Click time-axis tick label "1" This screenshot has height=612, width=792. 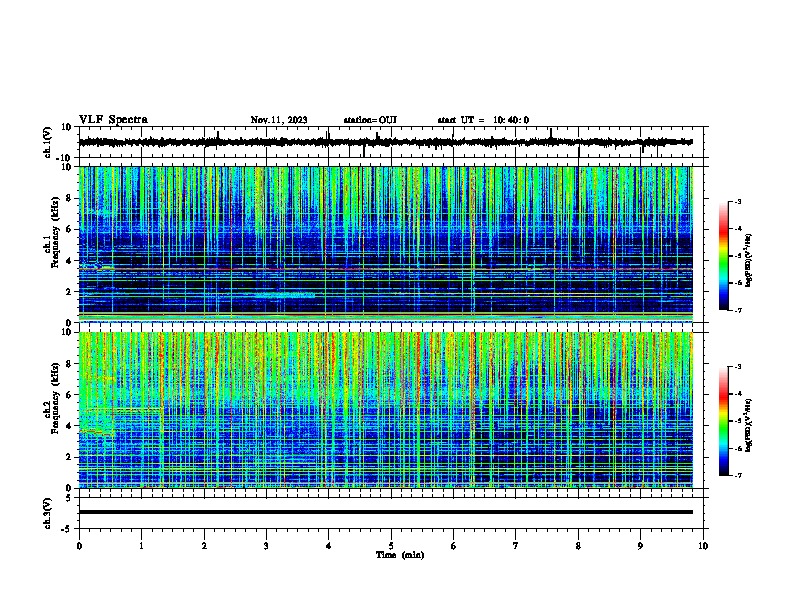coord(141,546)
